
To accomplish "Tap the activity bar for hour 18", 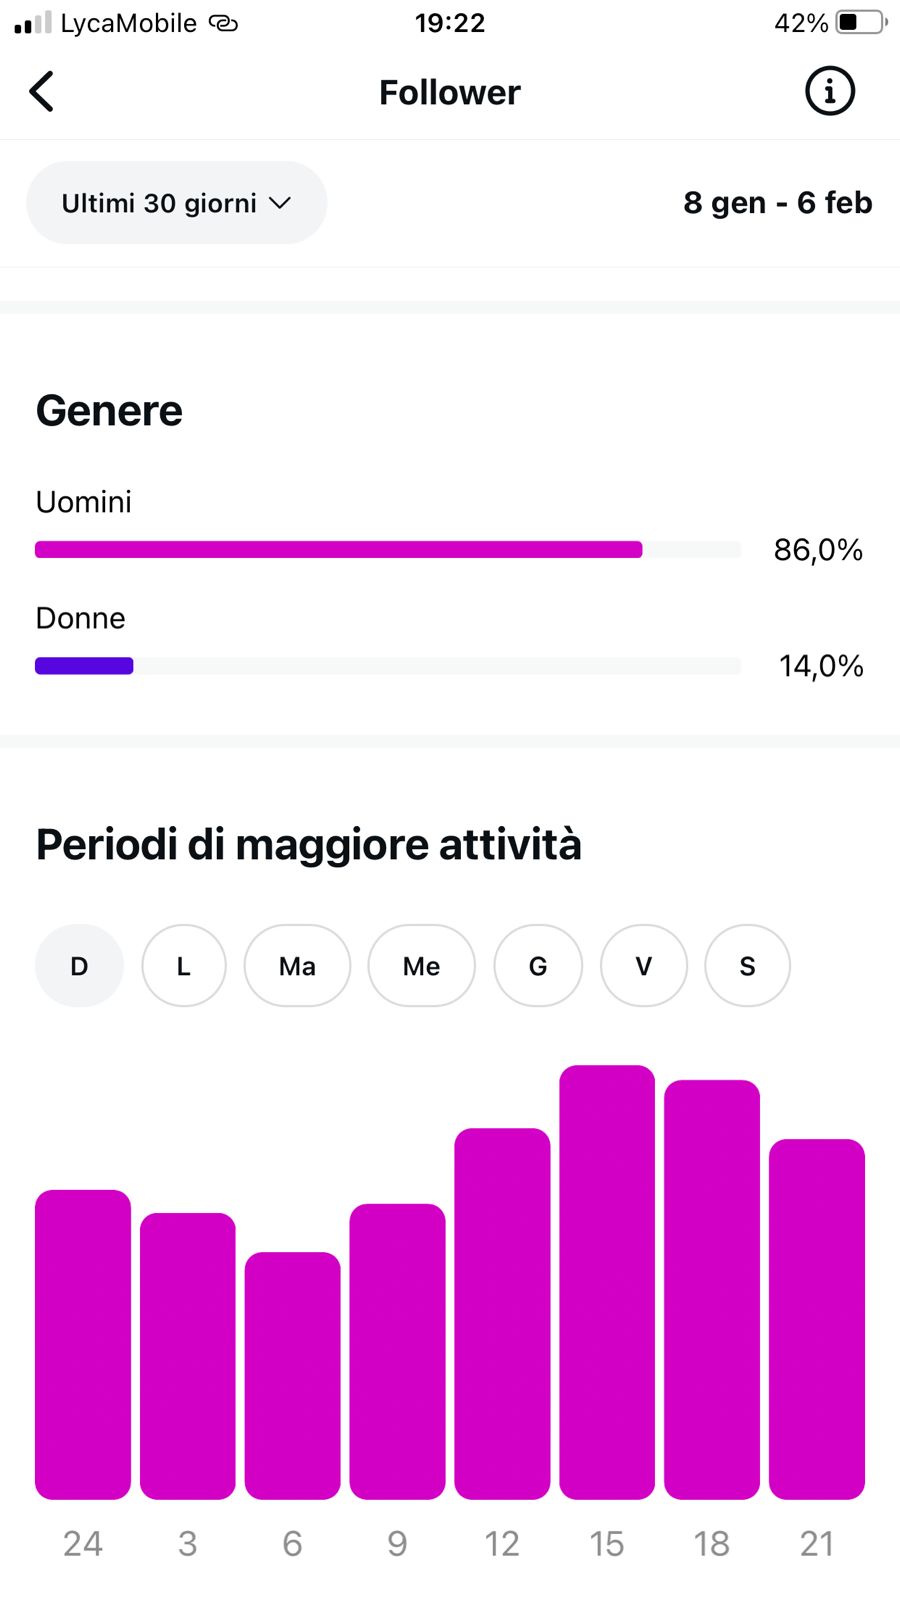I will [712, 1290].
